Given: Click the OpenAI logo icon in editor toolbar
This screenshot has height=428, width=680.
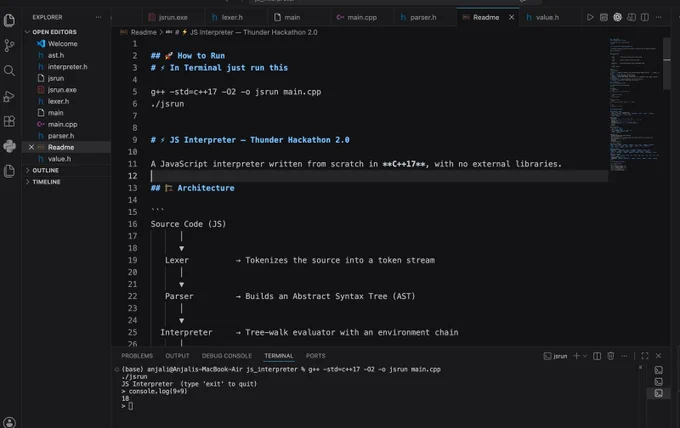Looking at the screenshot, I should tap(618, 17).
